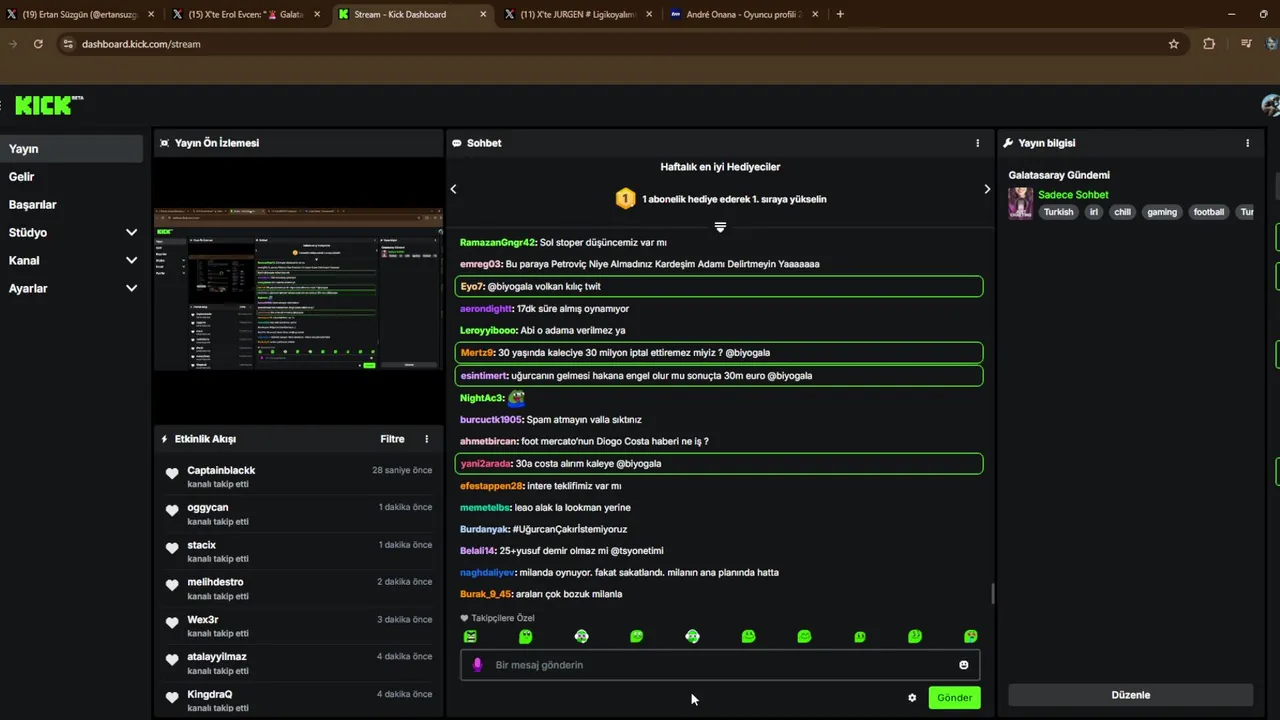
Task: Click username RamazanGngr42 in chat
Action: [498, 242]
